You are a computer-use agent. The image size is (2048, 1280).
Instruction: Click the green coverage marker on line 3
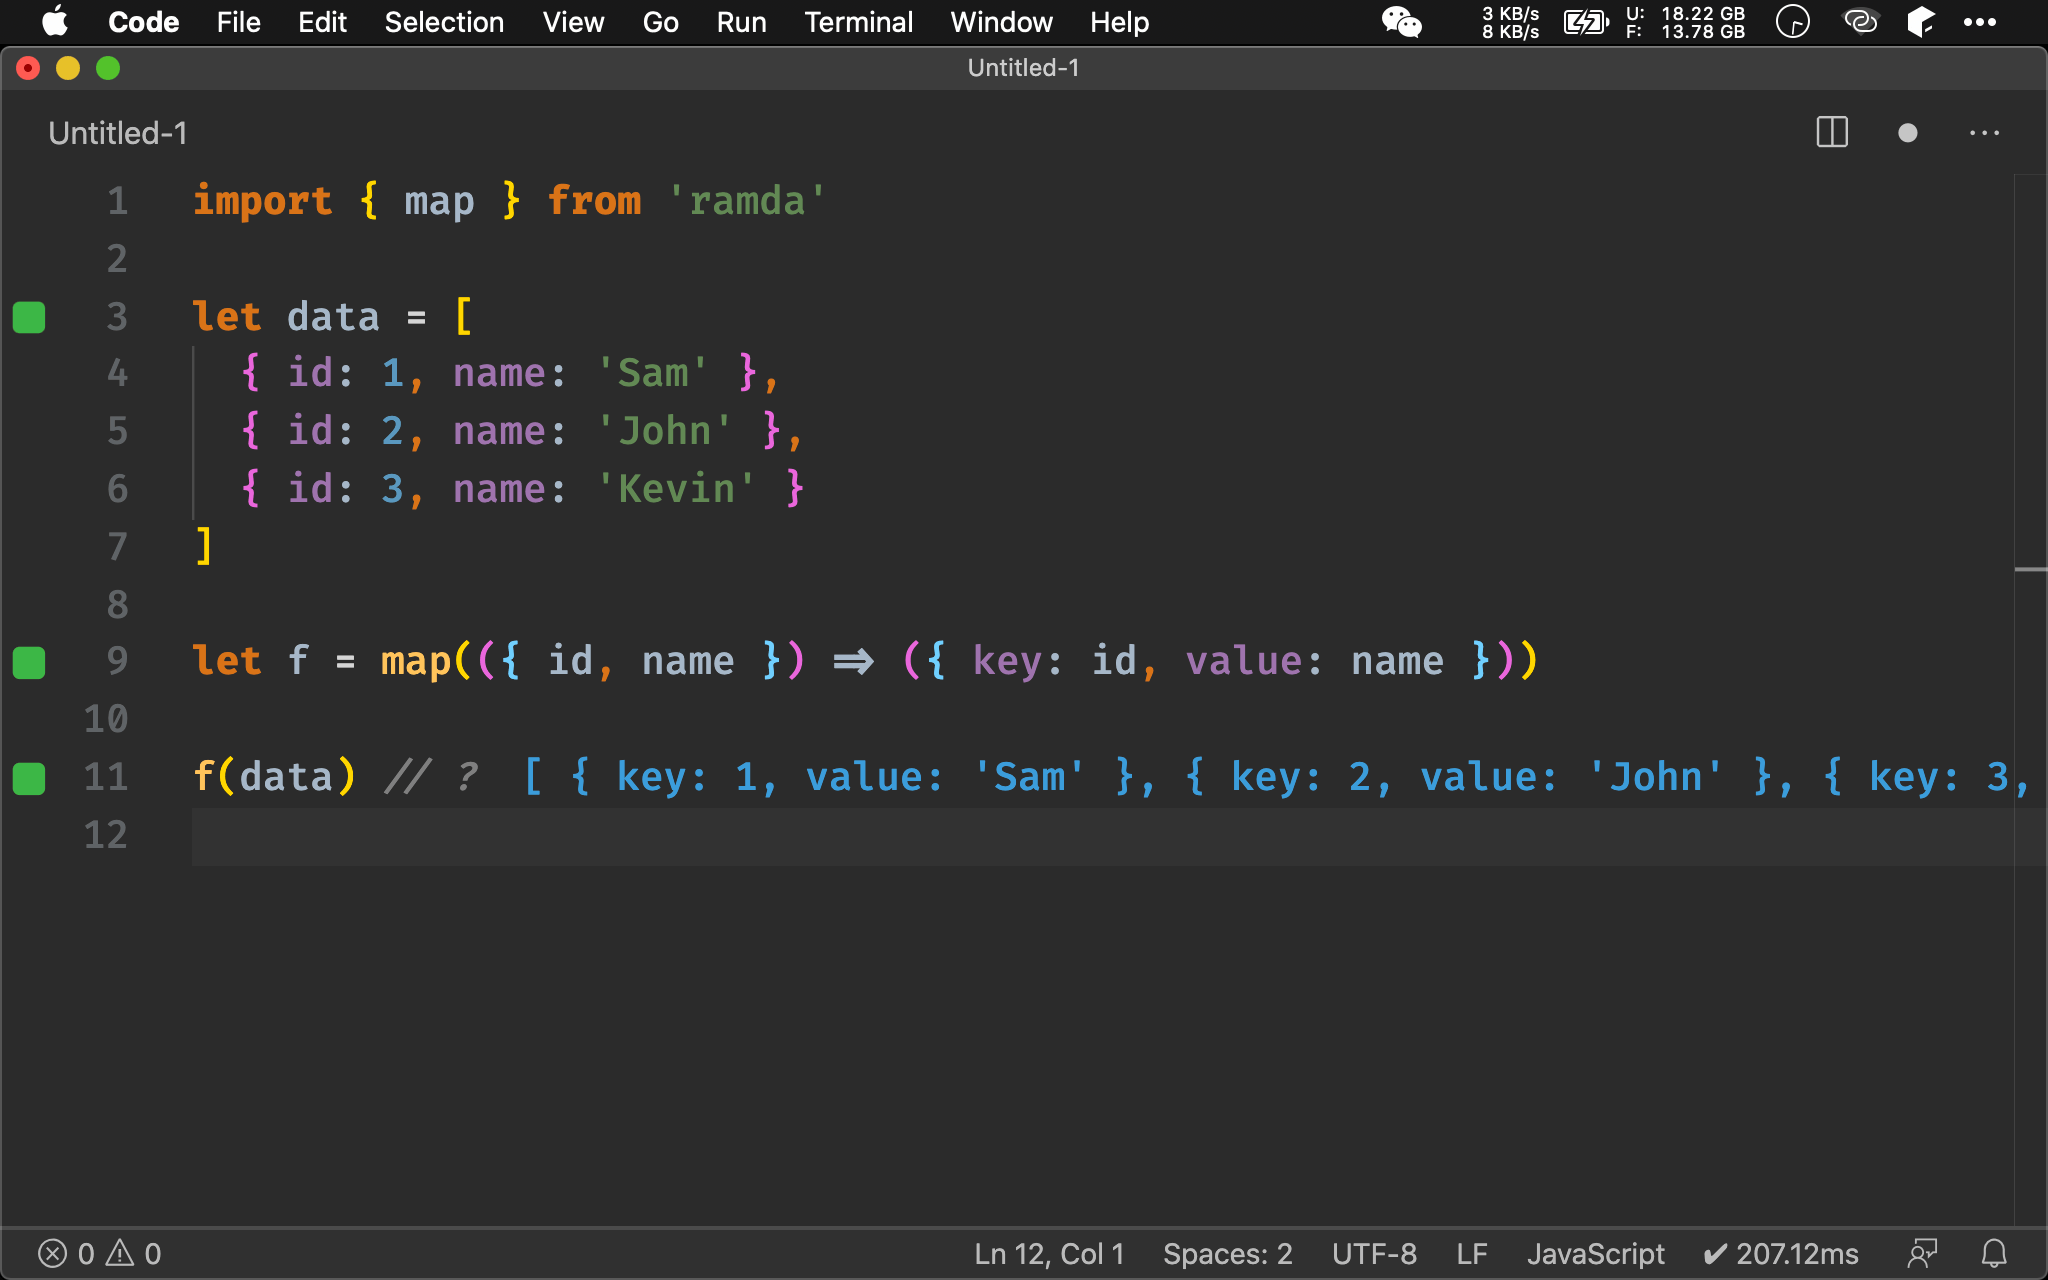coord(29,317)
